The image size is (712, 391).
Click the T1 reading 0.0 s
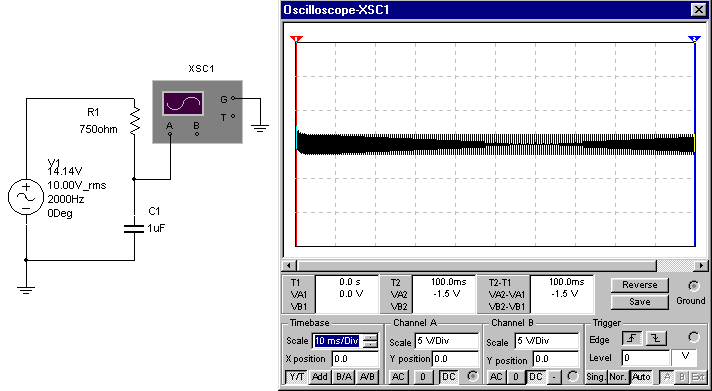tap(351, 282)
